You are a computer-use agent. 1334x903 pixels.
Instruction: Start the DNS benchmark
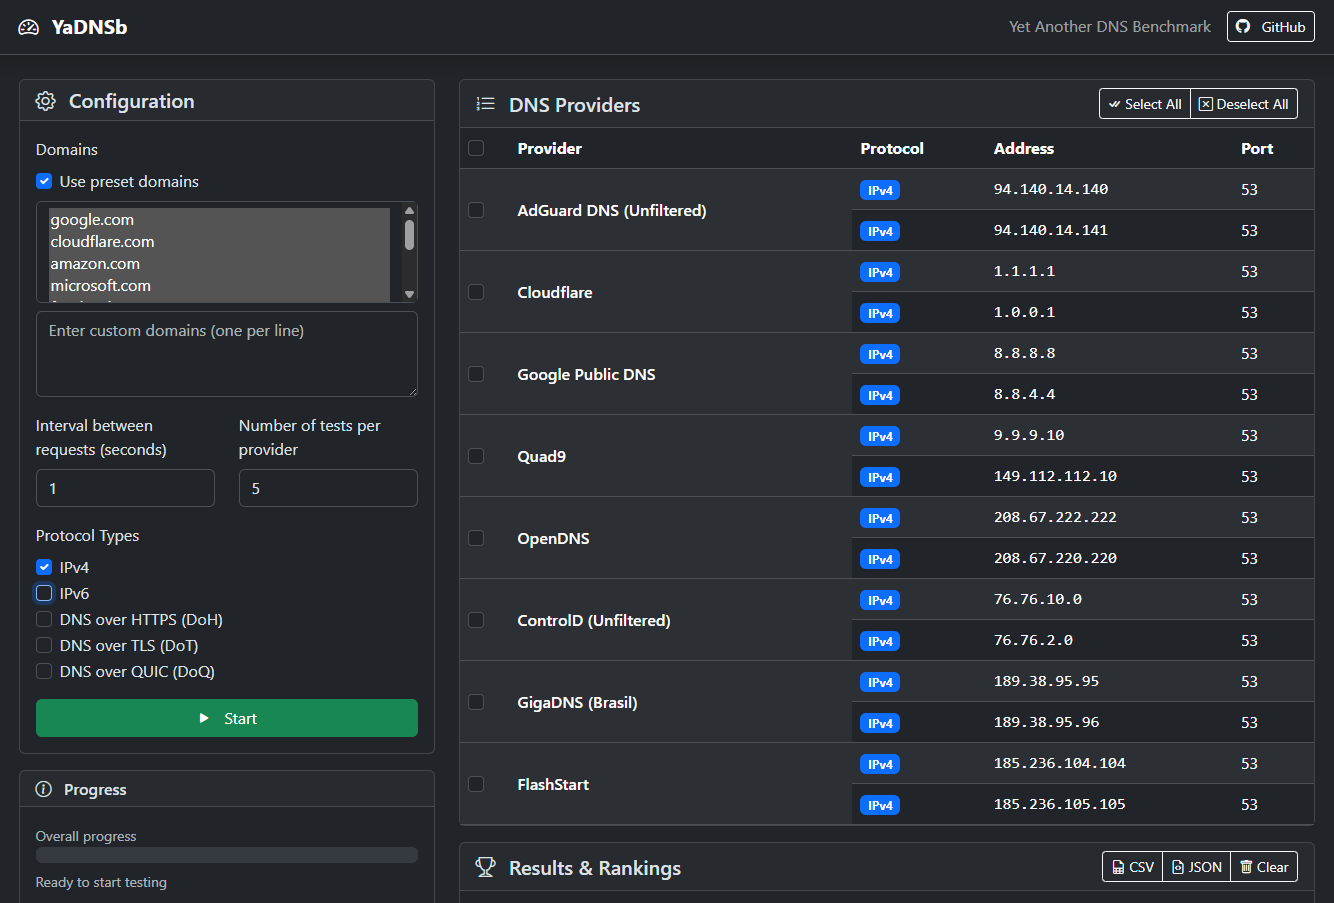point(227,718)
